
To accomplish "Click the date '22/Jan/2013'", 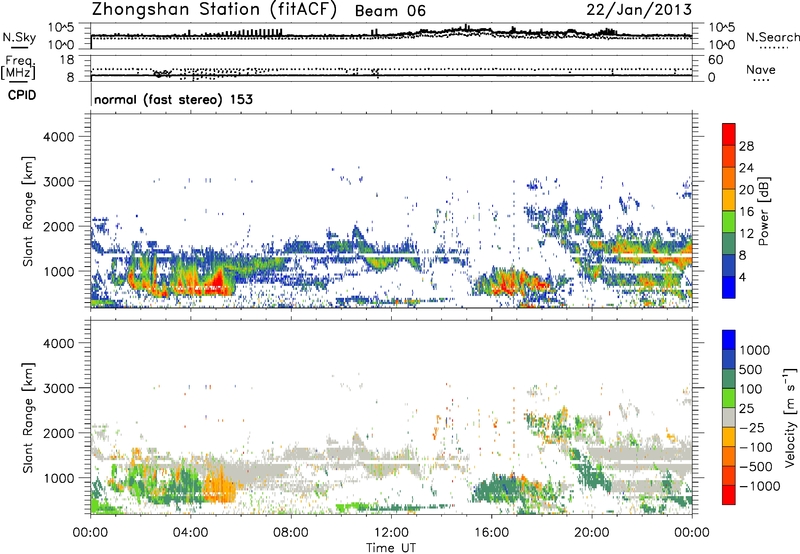I will (639, 9).
